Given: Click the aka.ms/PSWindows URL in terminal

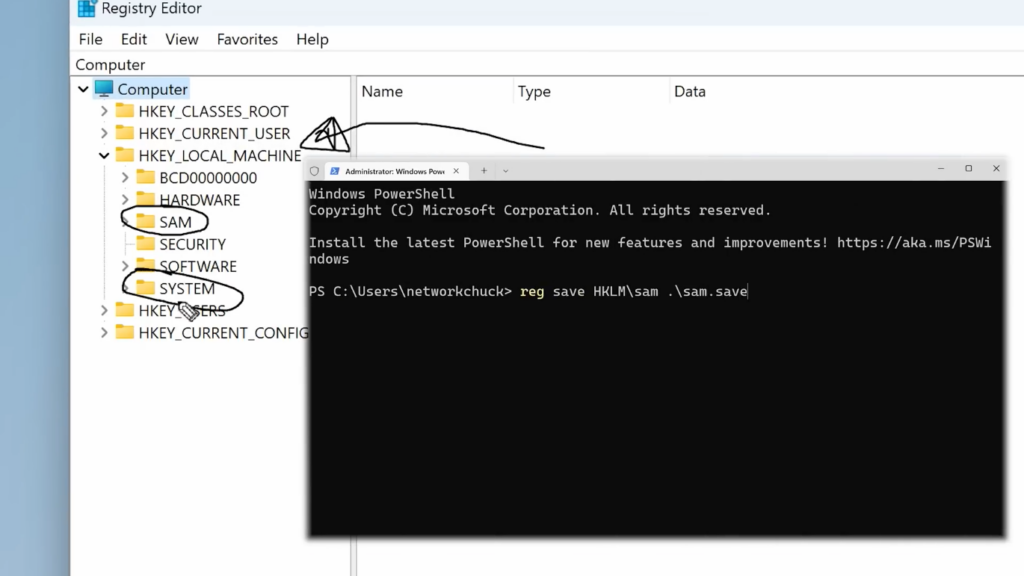Looking at the screenshot, I should point(914,243).
